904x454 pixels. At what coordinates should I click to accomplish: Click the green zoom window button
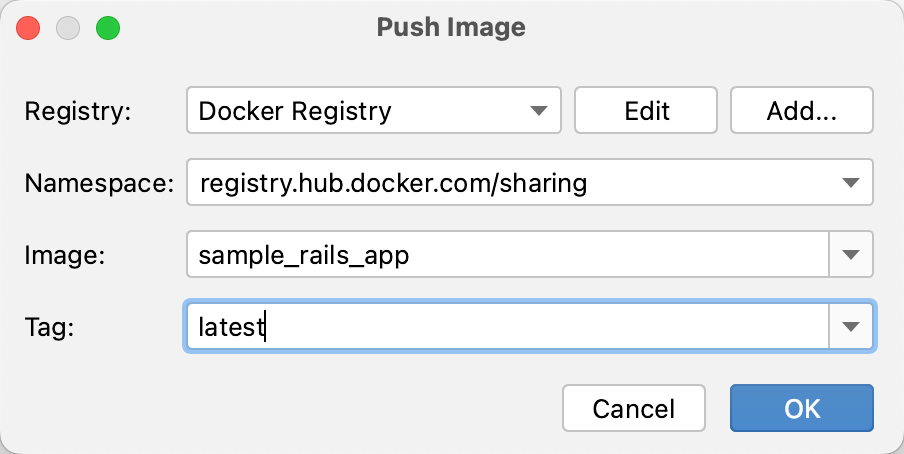pyautogui.click(x=108, y=28)
